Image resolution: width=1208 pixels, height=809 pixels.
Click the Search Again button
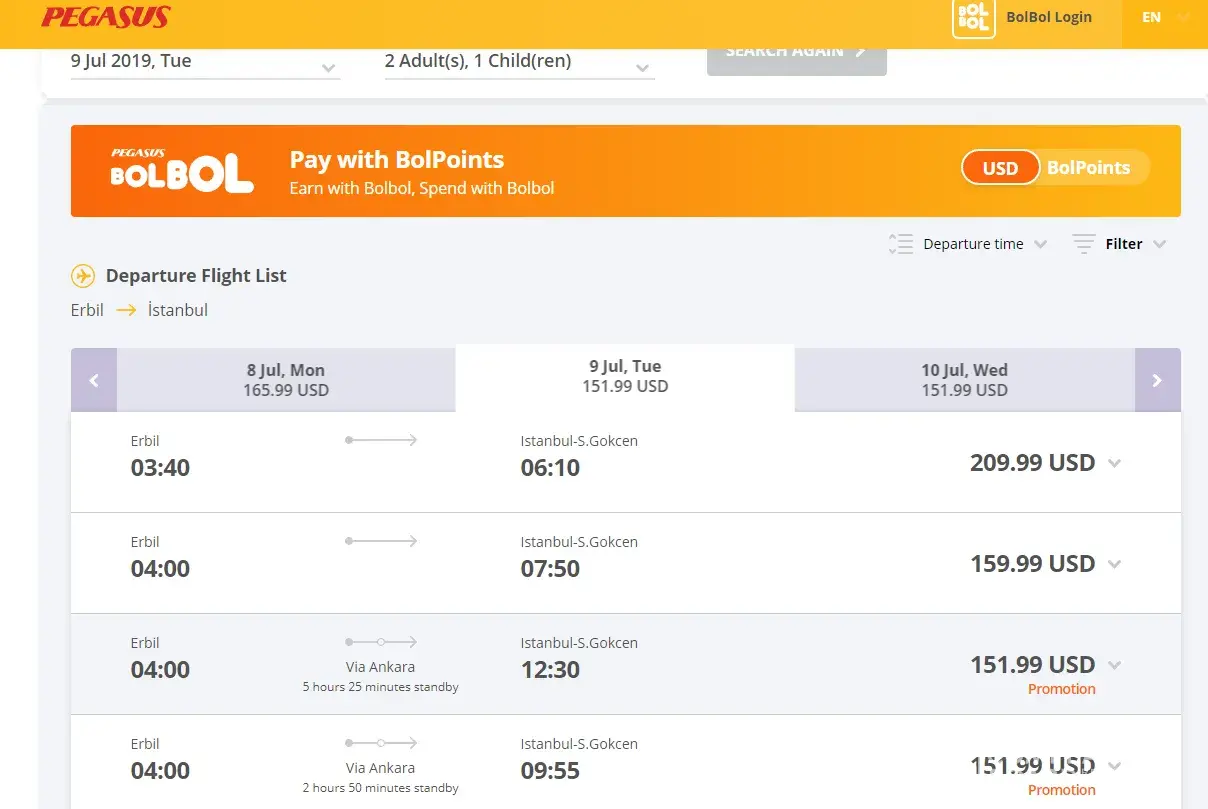pyautogui.click(x=796, y=54)
